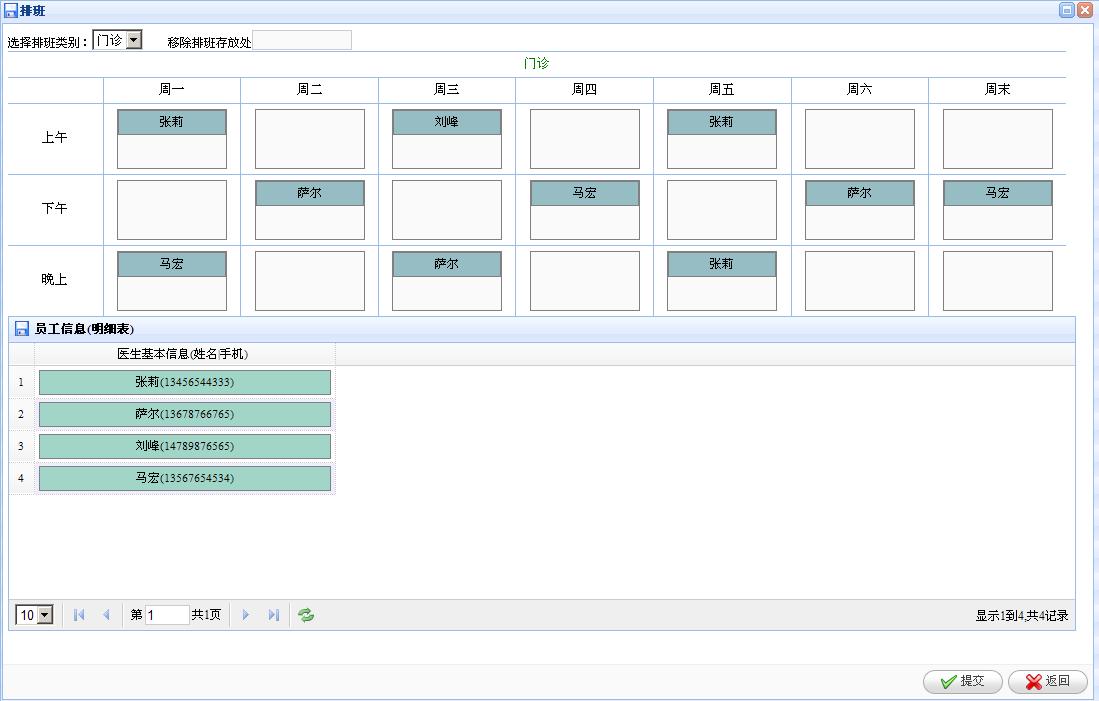Click the empty 周四 上午 schedule box
1099x701 pixels.
[585, 139]
